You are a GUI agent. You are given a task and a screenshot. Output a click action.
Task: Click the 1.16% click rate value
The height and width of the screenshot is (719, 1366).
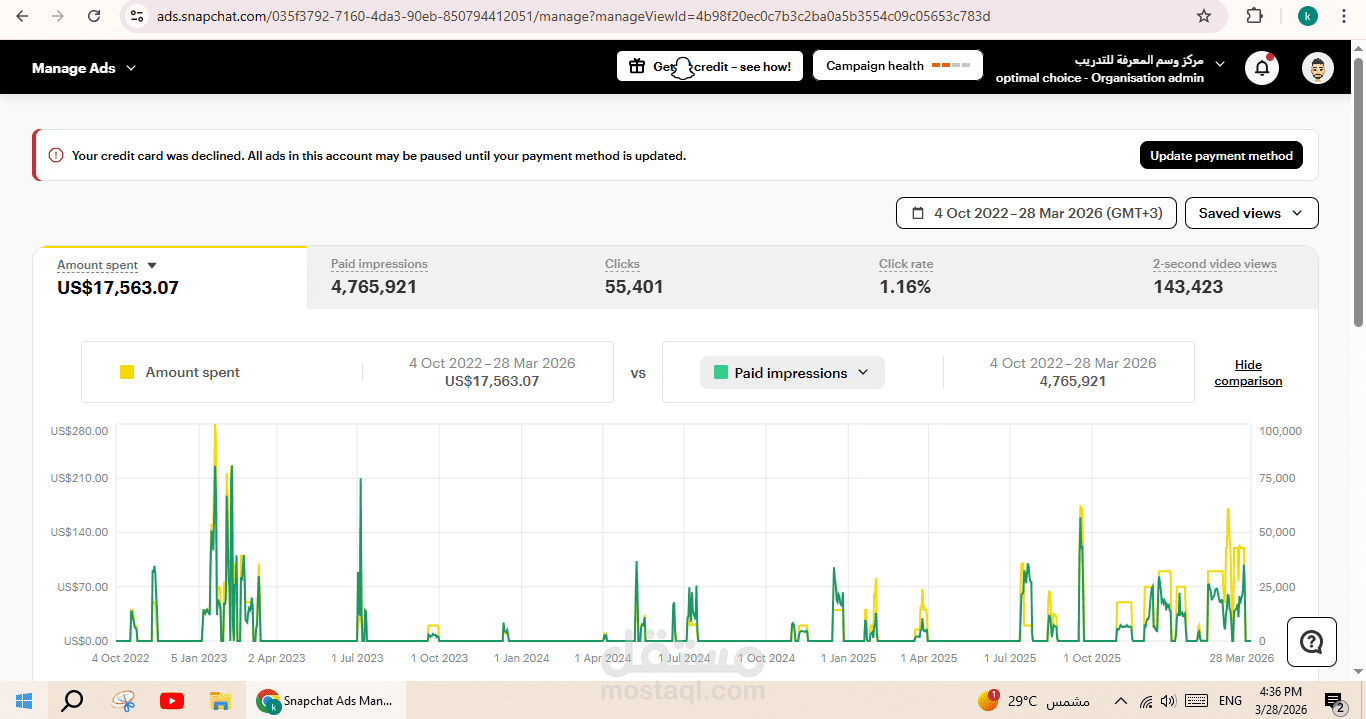click(x=905, y=288)
